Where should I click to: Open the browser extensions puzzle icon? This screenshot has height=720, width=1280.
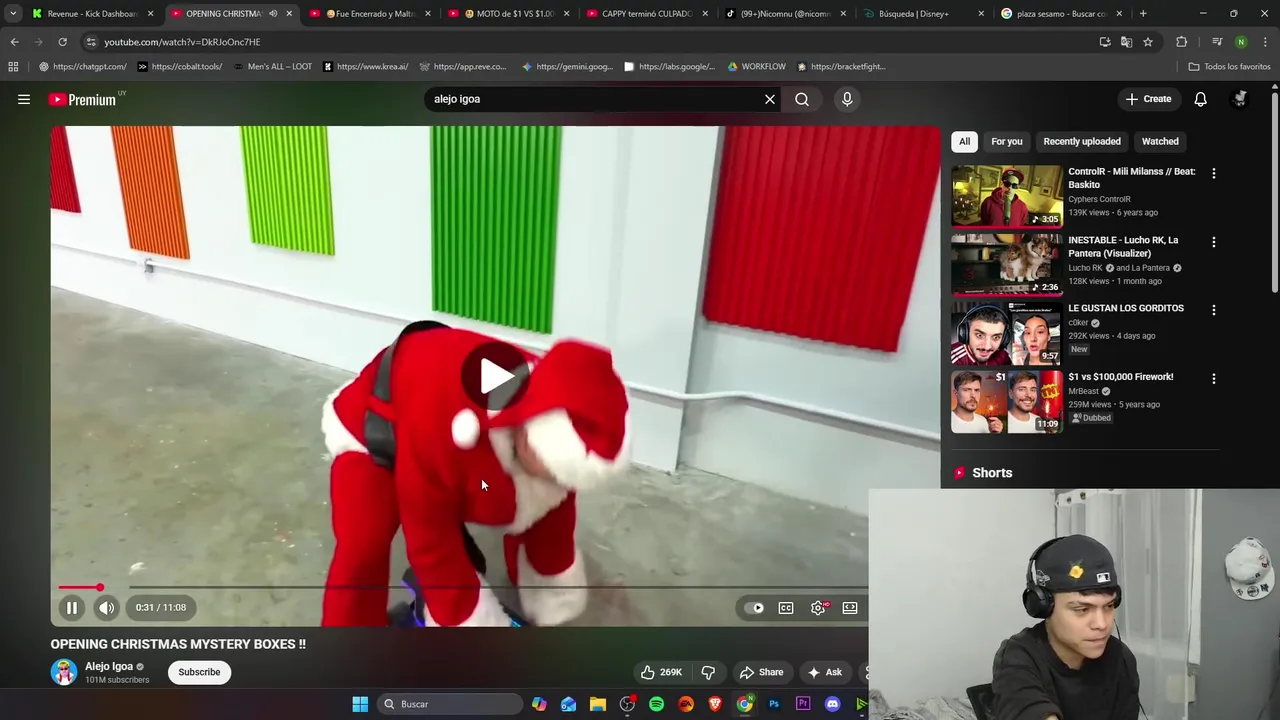pos(1182,42)
